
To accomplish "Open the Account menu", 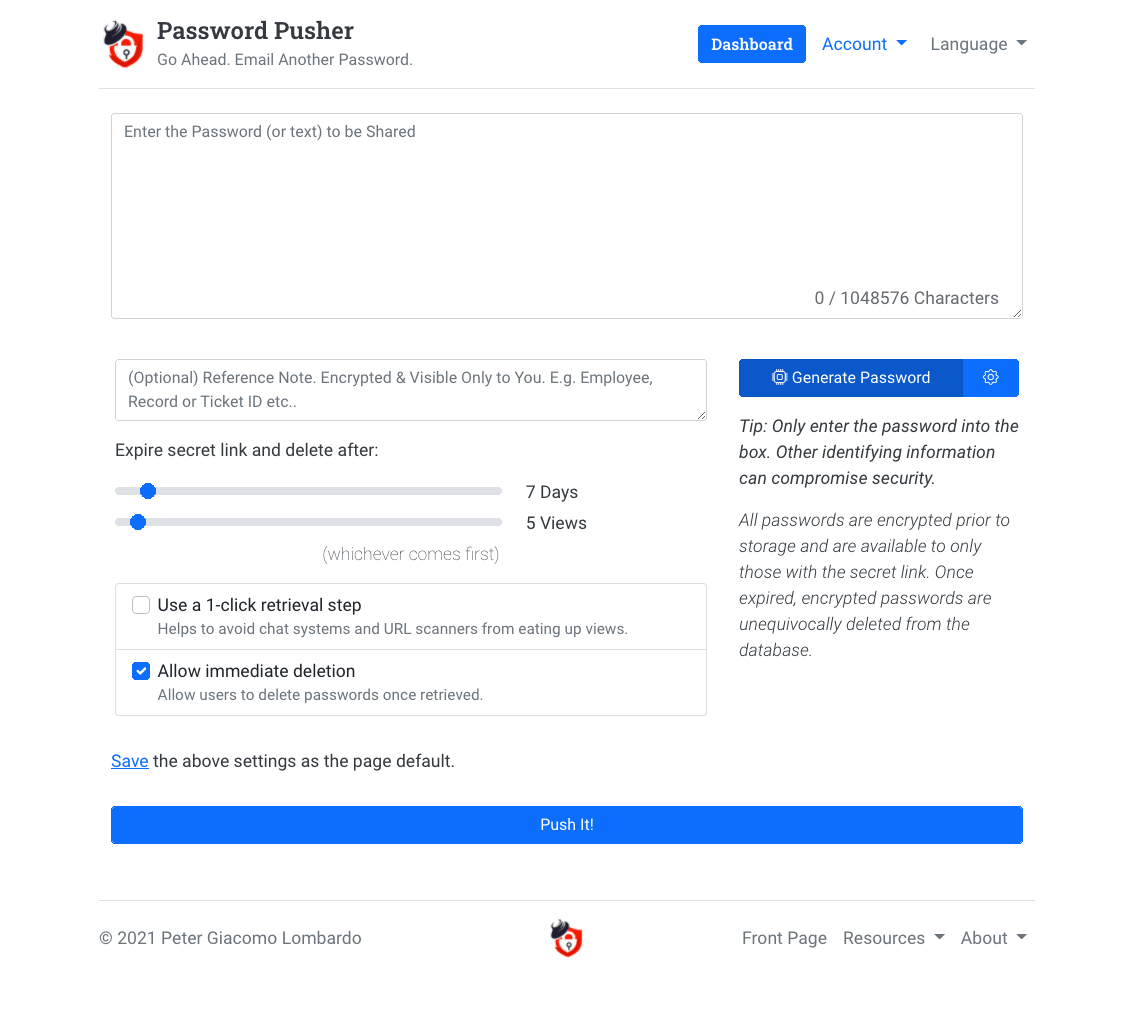I will (864, 43).
